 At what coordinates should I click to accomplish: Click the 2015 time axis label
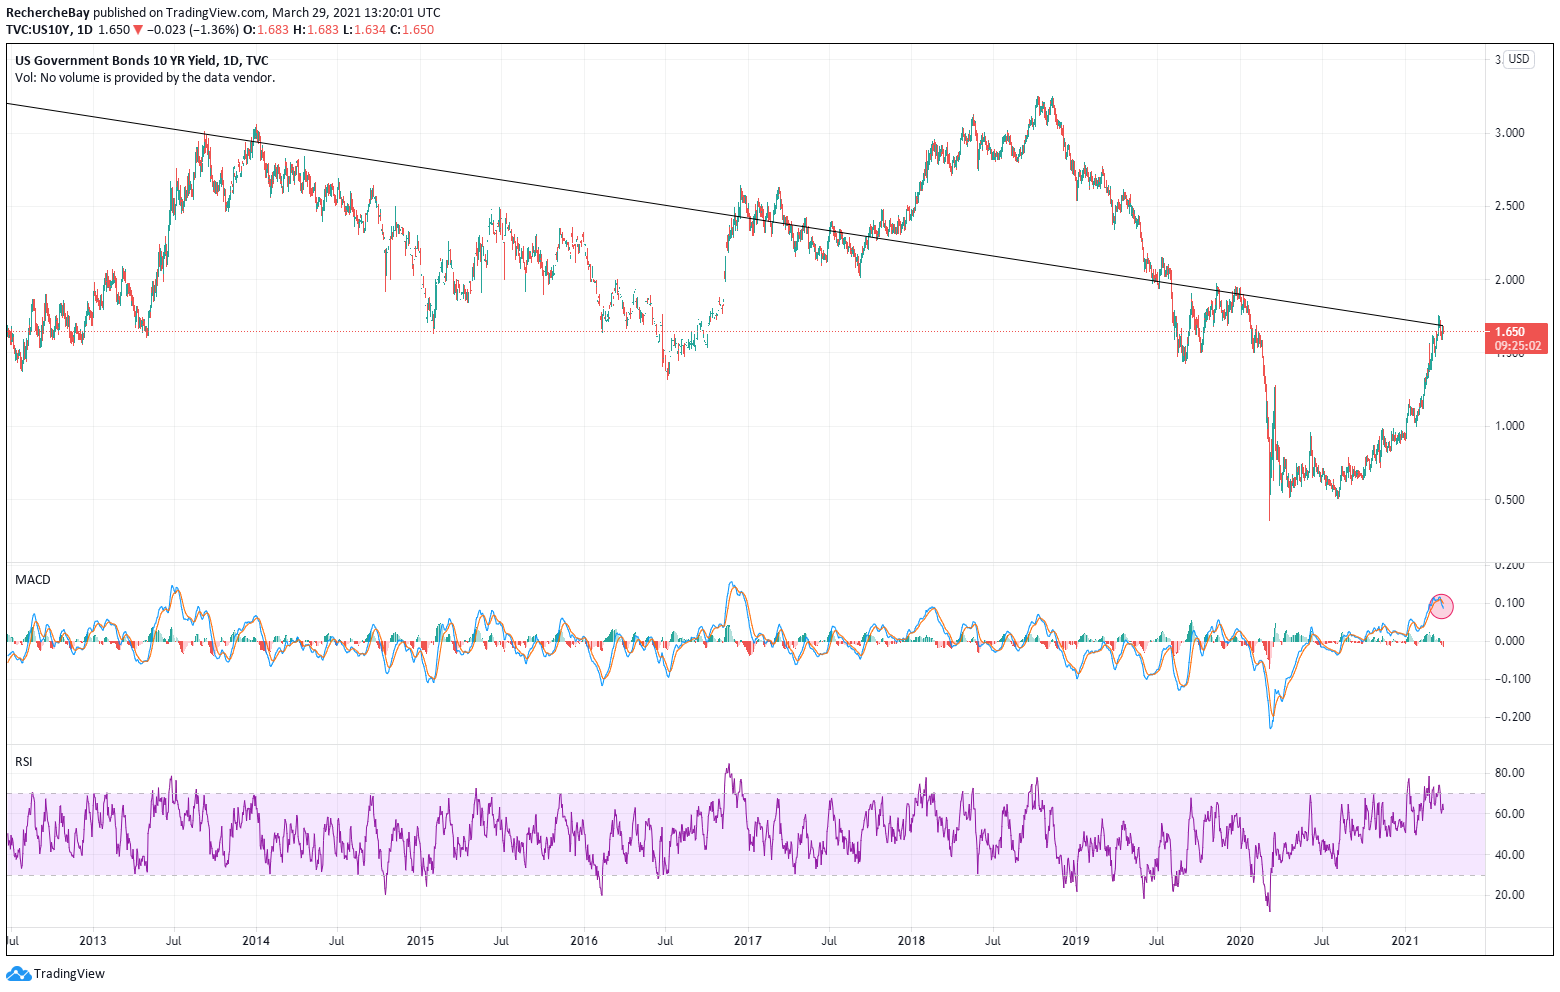(x=420, y=941)
